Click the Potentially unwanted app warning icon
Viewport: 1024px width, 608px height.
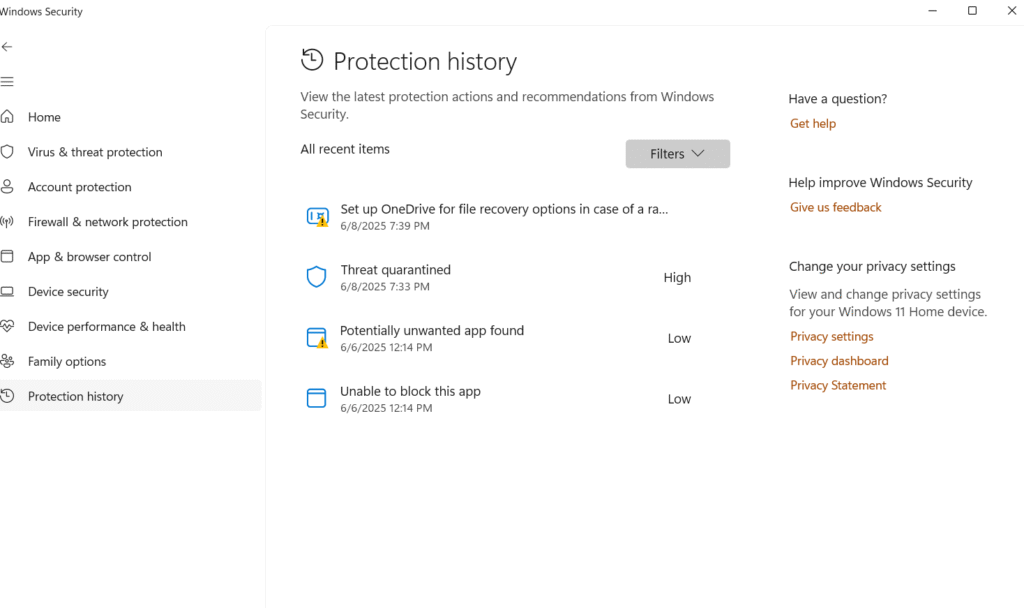click(317, 338)
